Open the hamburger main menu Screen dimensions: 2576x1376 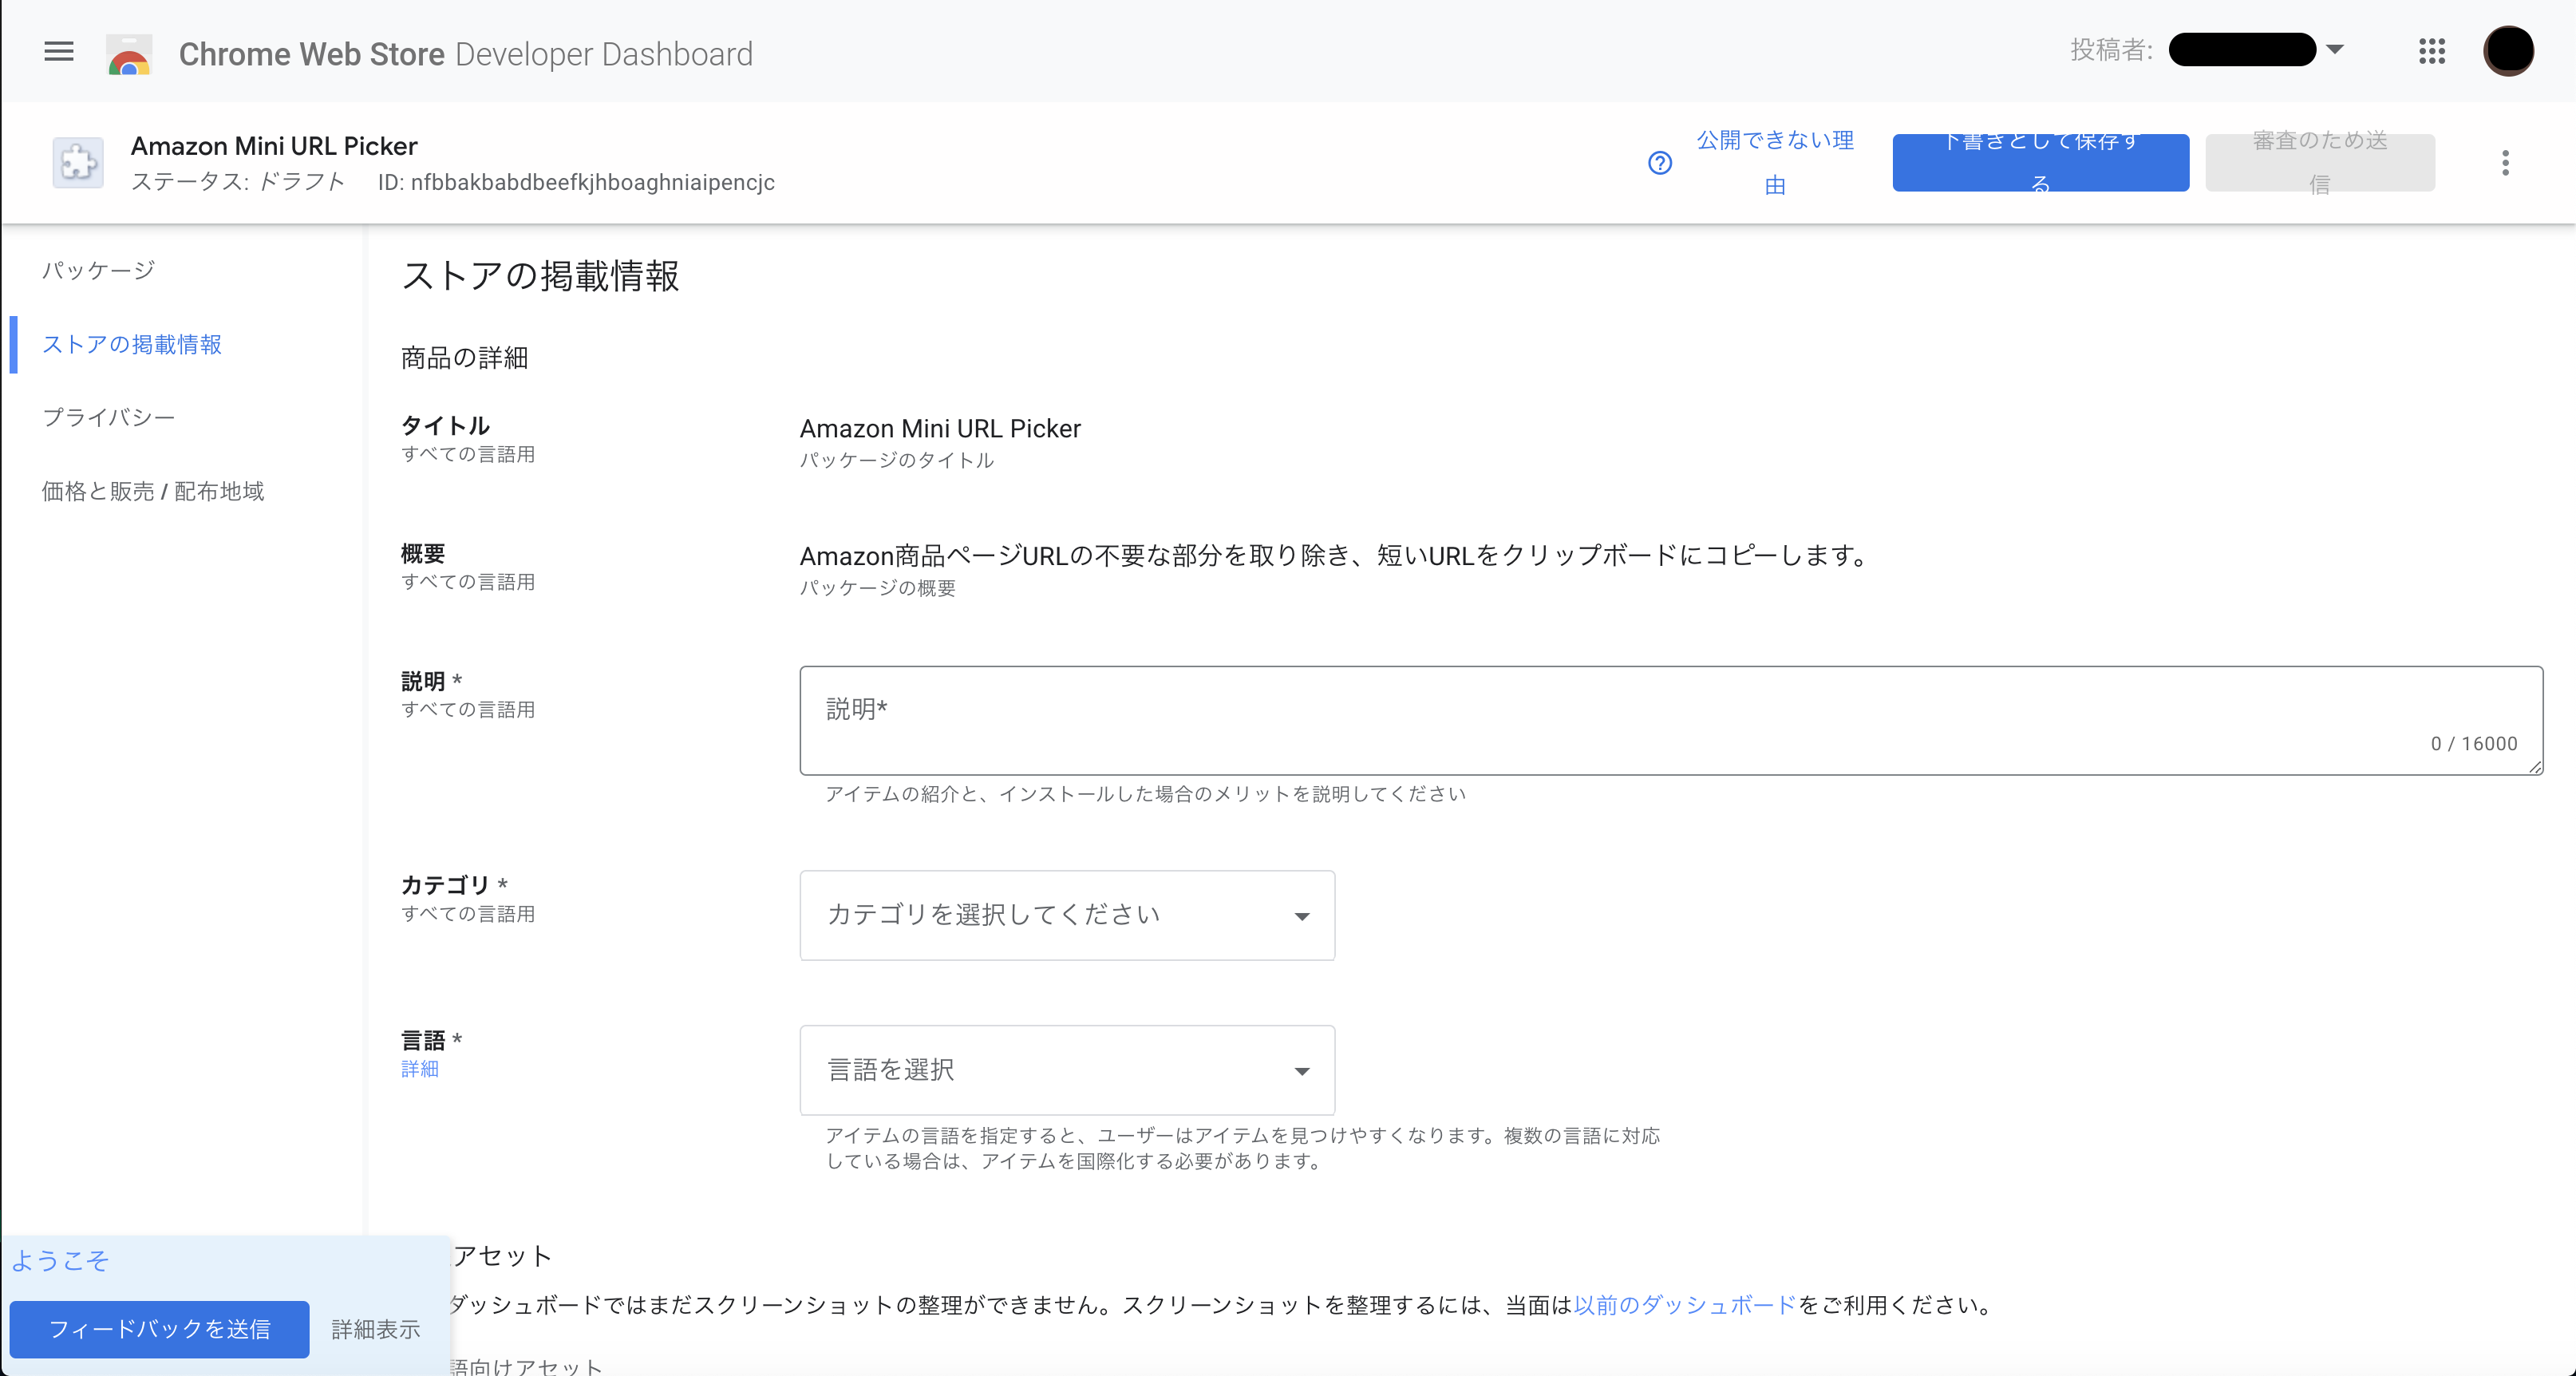pyautogui.click(x=59, y=51)
